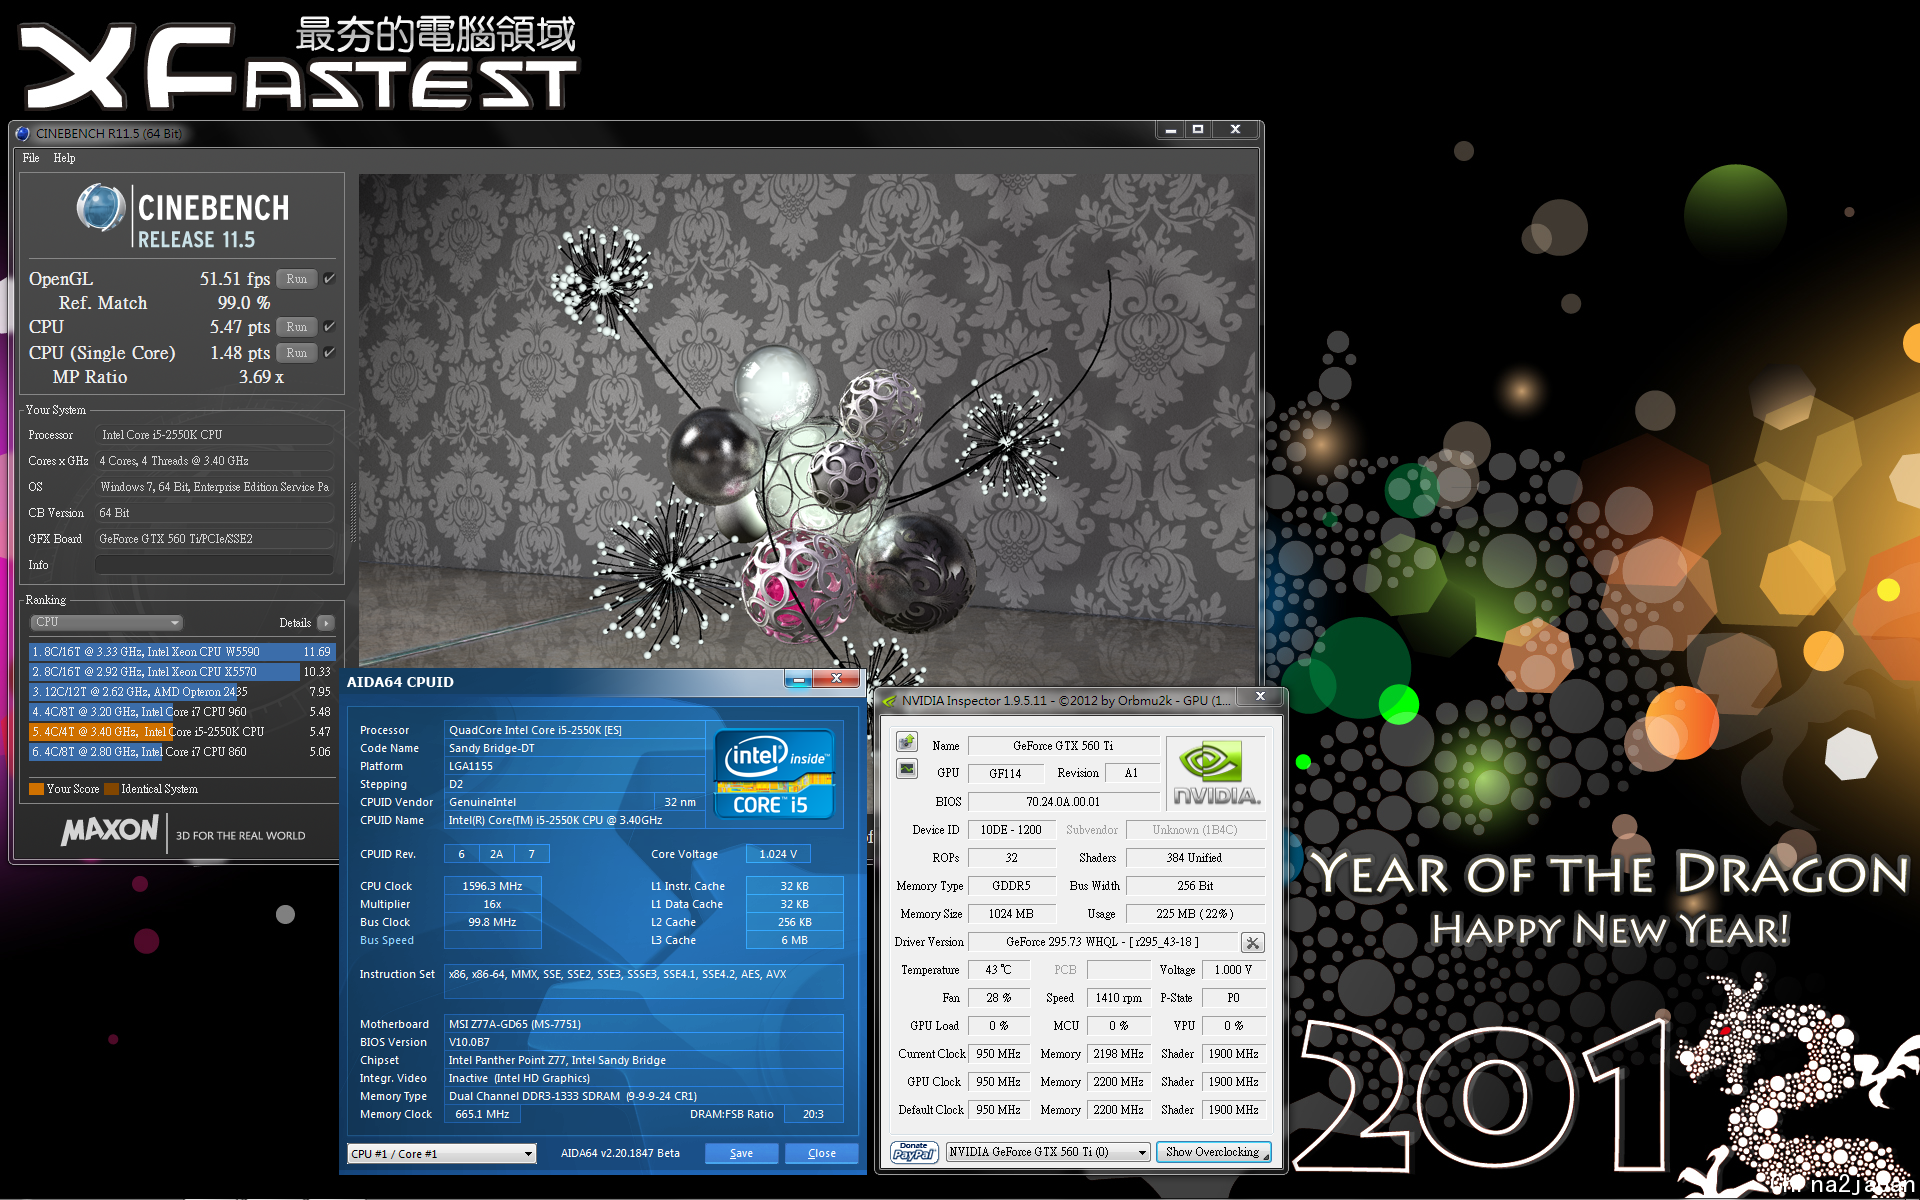Click the GeForce 295.73 WHQL driver version field
Viewport: 1920px width, 1200px height.
(1102, 942)
